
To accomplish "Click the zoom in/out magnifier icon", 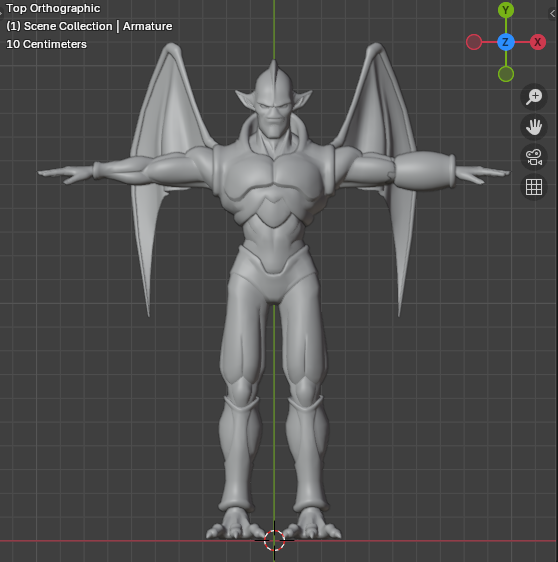I will point(534,97).
